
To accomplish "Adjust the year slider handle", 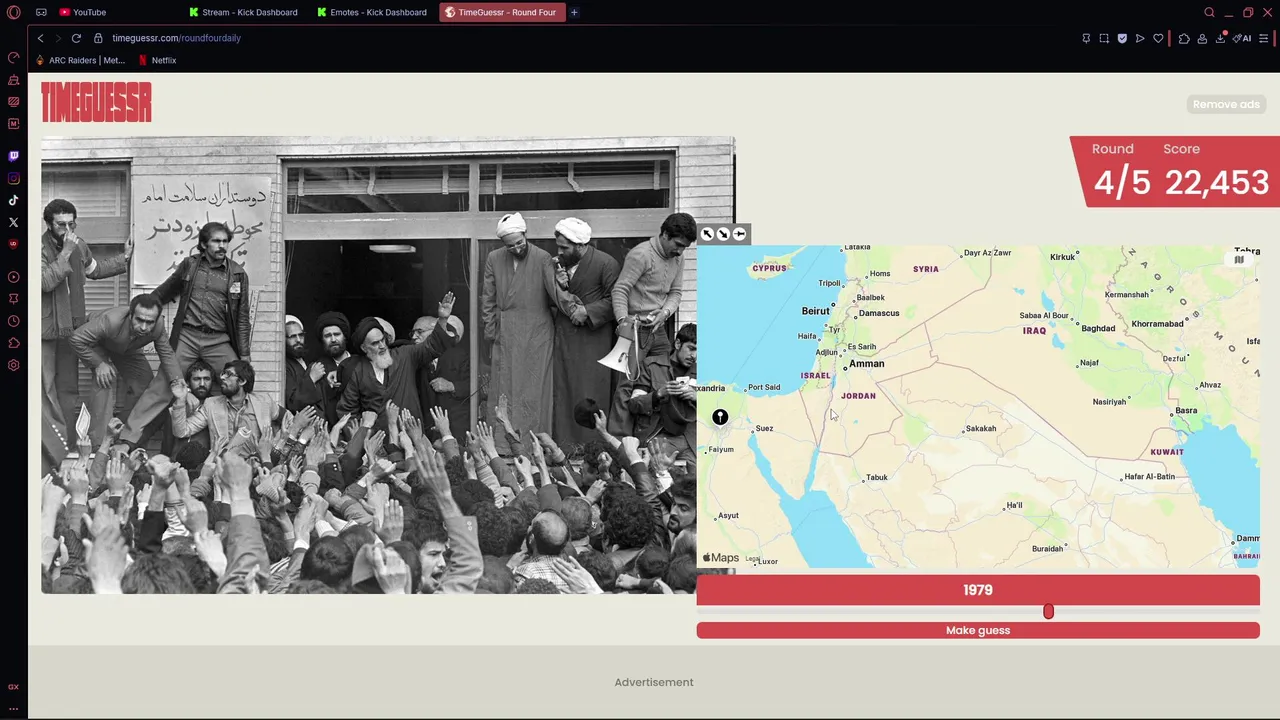I will click(x=1048, y=611).
